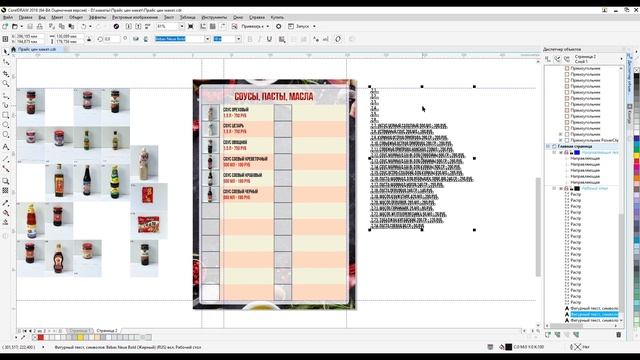Click the Print icon in toolbar
Image resolution: width=640 pixels, height=360 pixels.
tap(40, 26)
